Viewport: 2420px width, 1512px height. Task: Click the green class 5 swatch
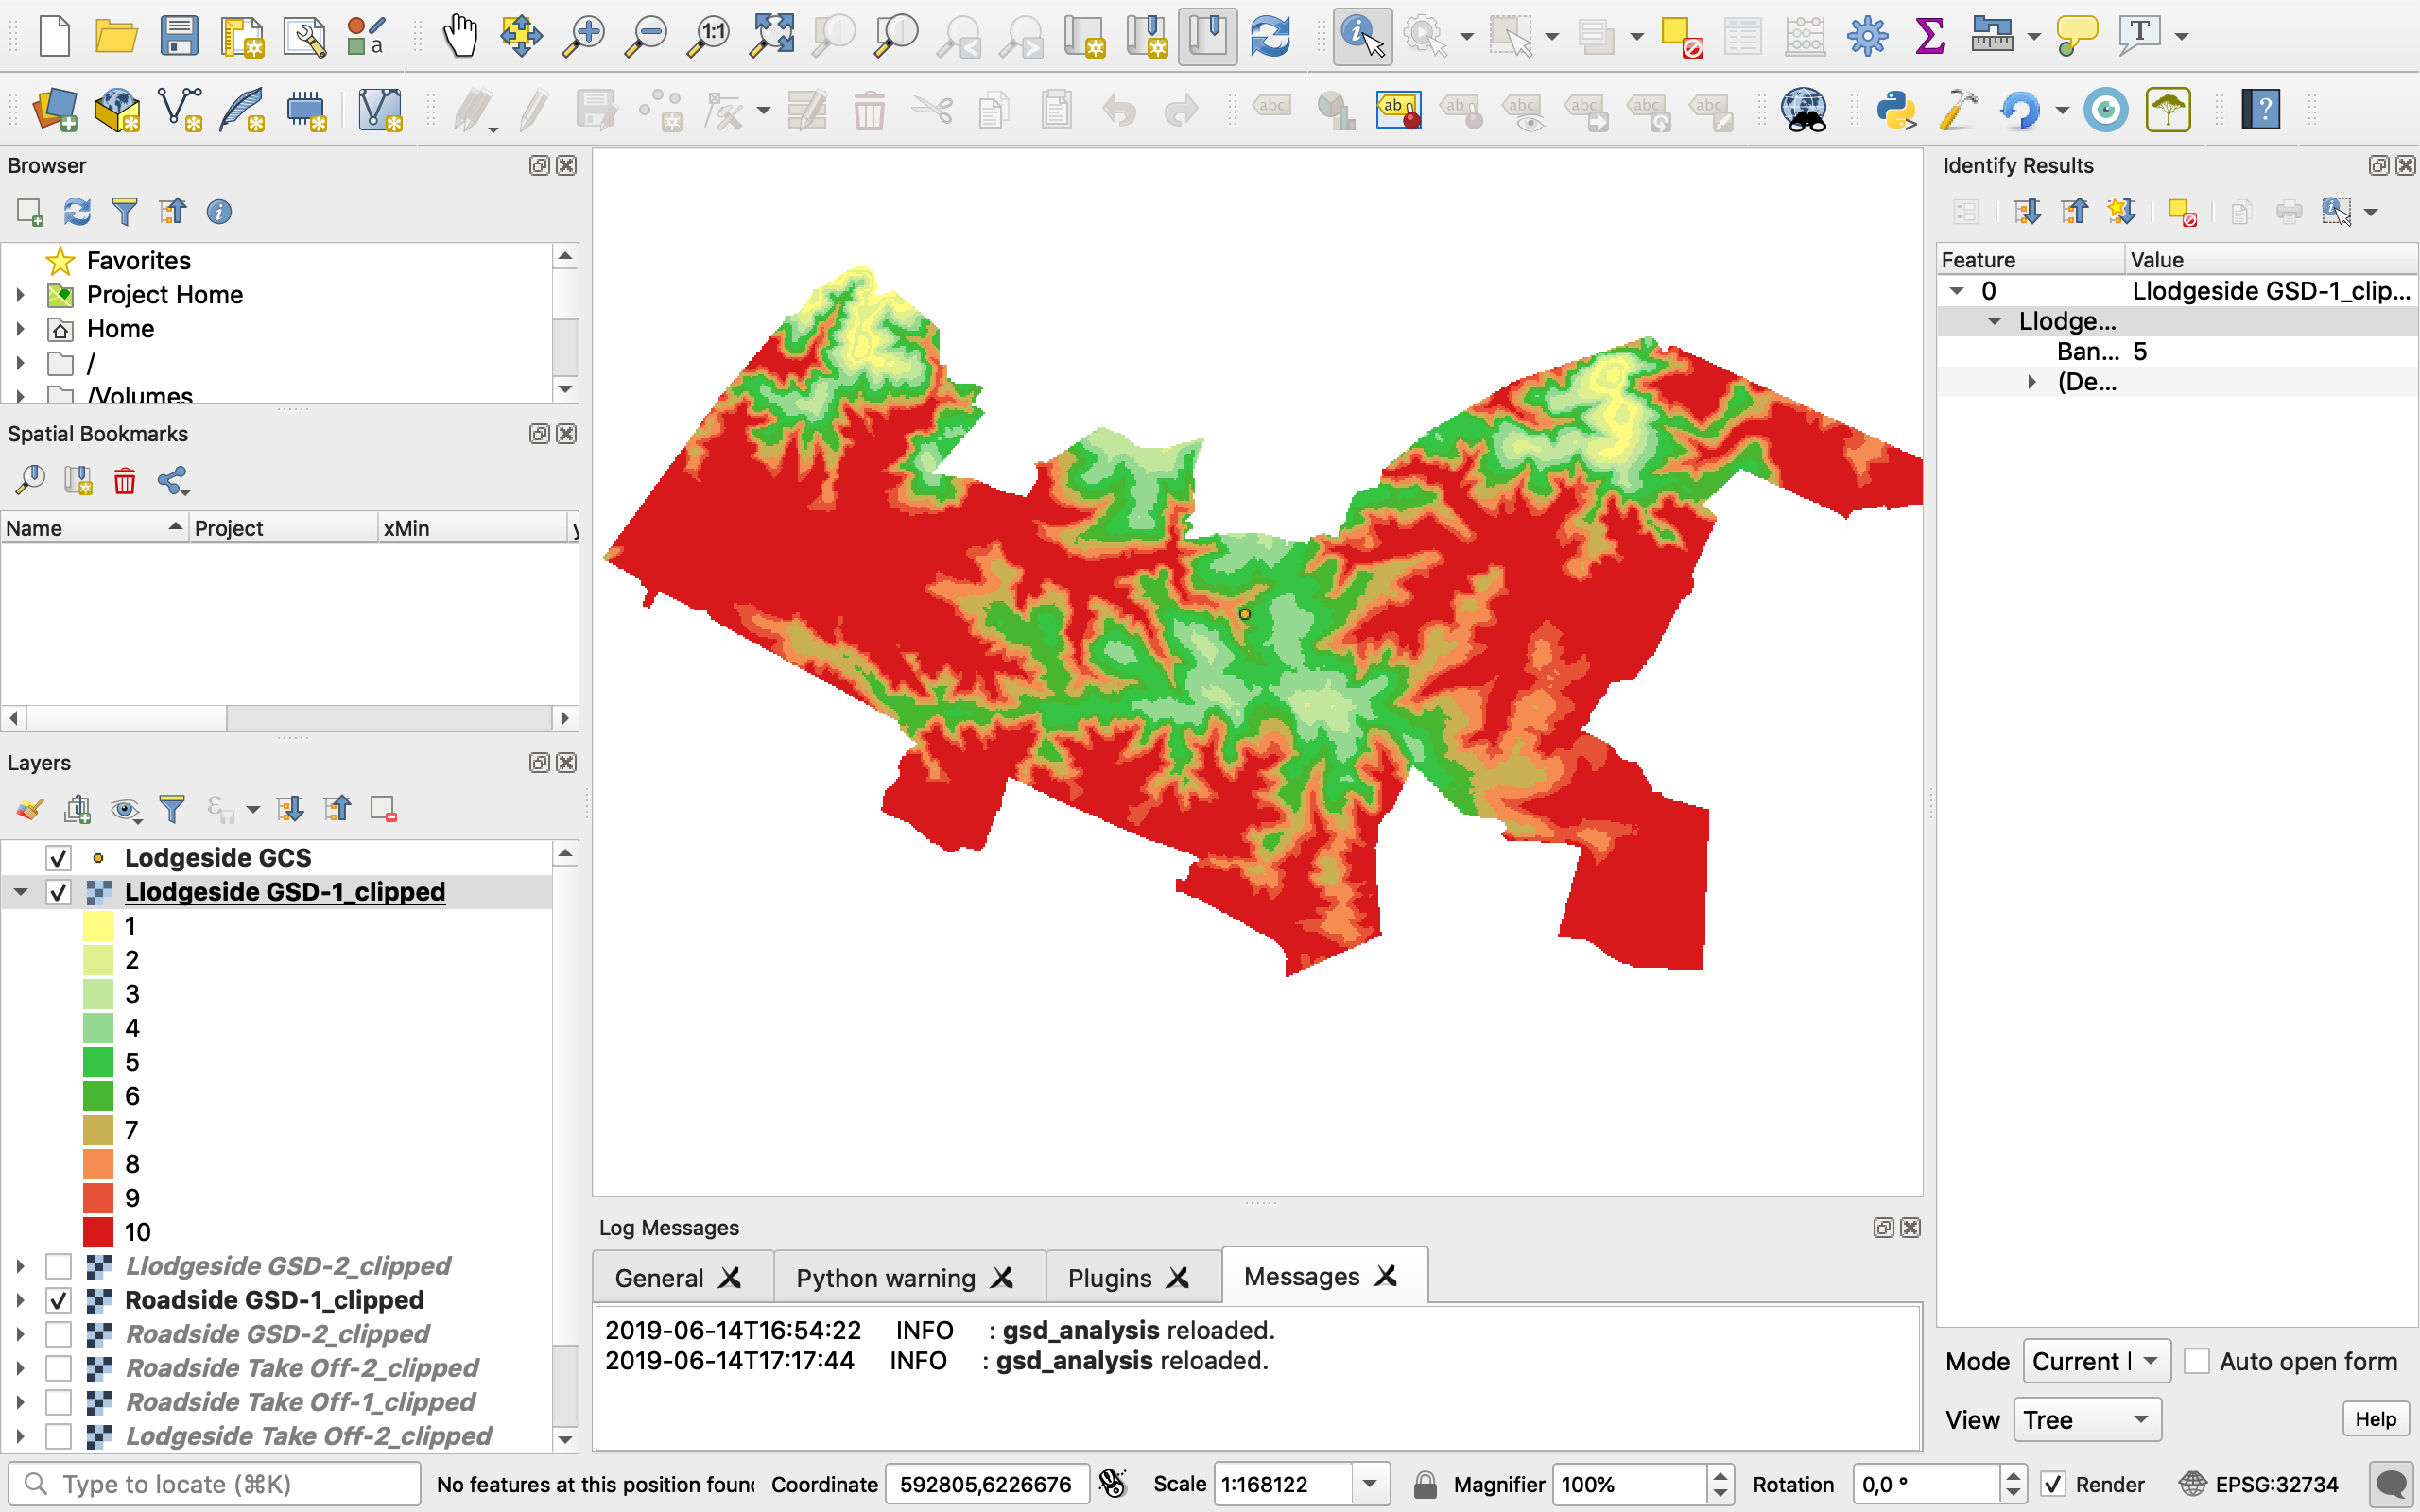tap(98, 1062)
